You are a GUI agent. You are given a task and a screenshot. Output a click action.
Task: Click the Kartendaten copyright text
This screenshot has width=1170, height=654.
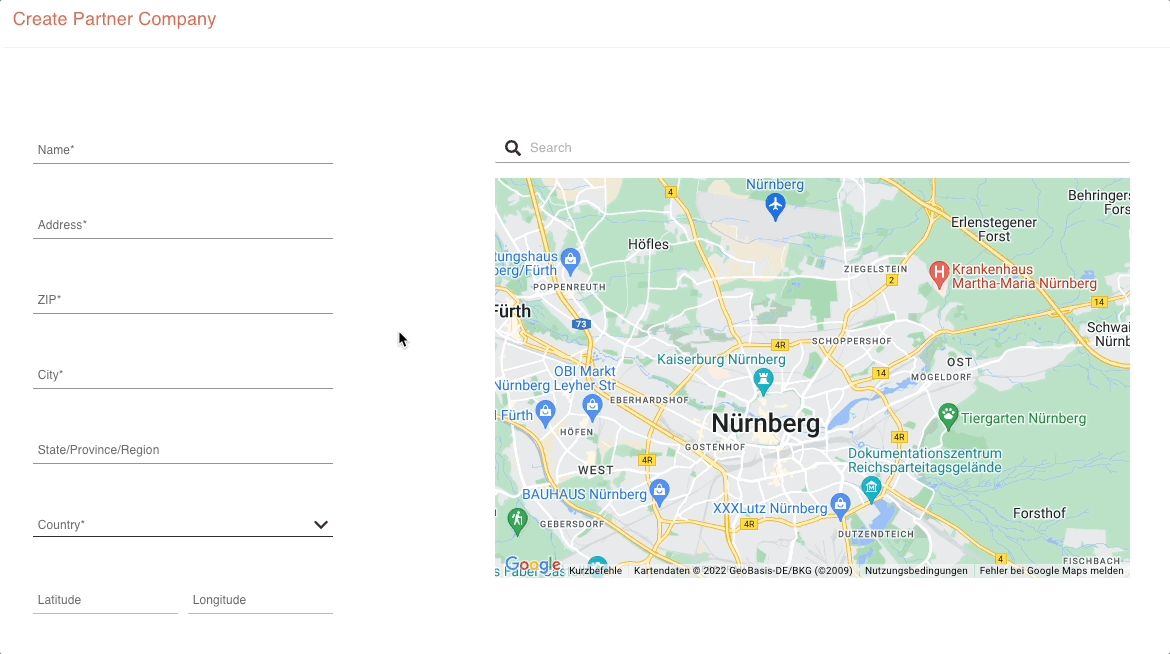click(743, 571)
